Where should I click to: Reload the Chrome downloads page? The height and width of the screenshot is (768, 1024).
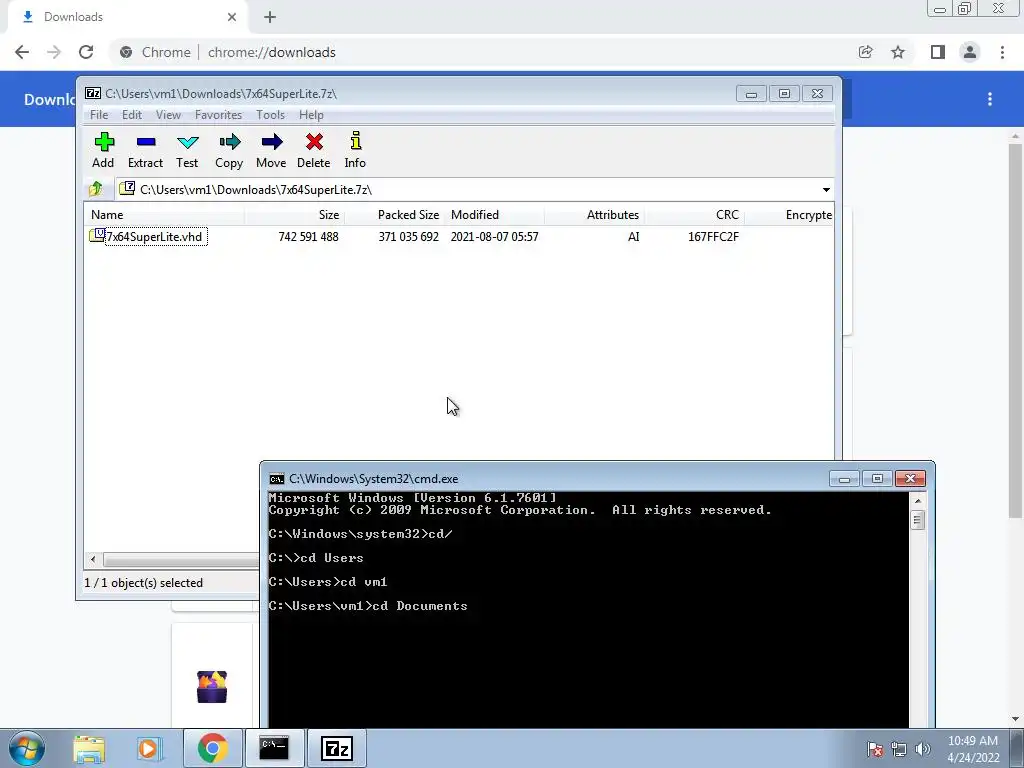pyautogui.click(x=86, y=52)
